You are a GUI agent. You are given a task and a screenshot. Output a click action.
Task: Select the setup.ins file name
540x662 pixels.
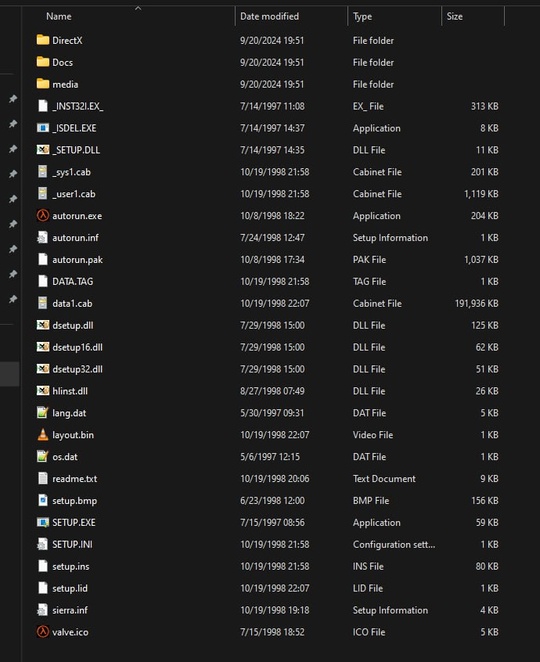71,567
